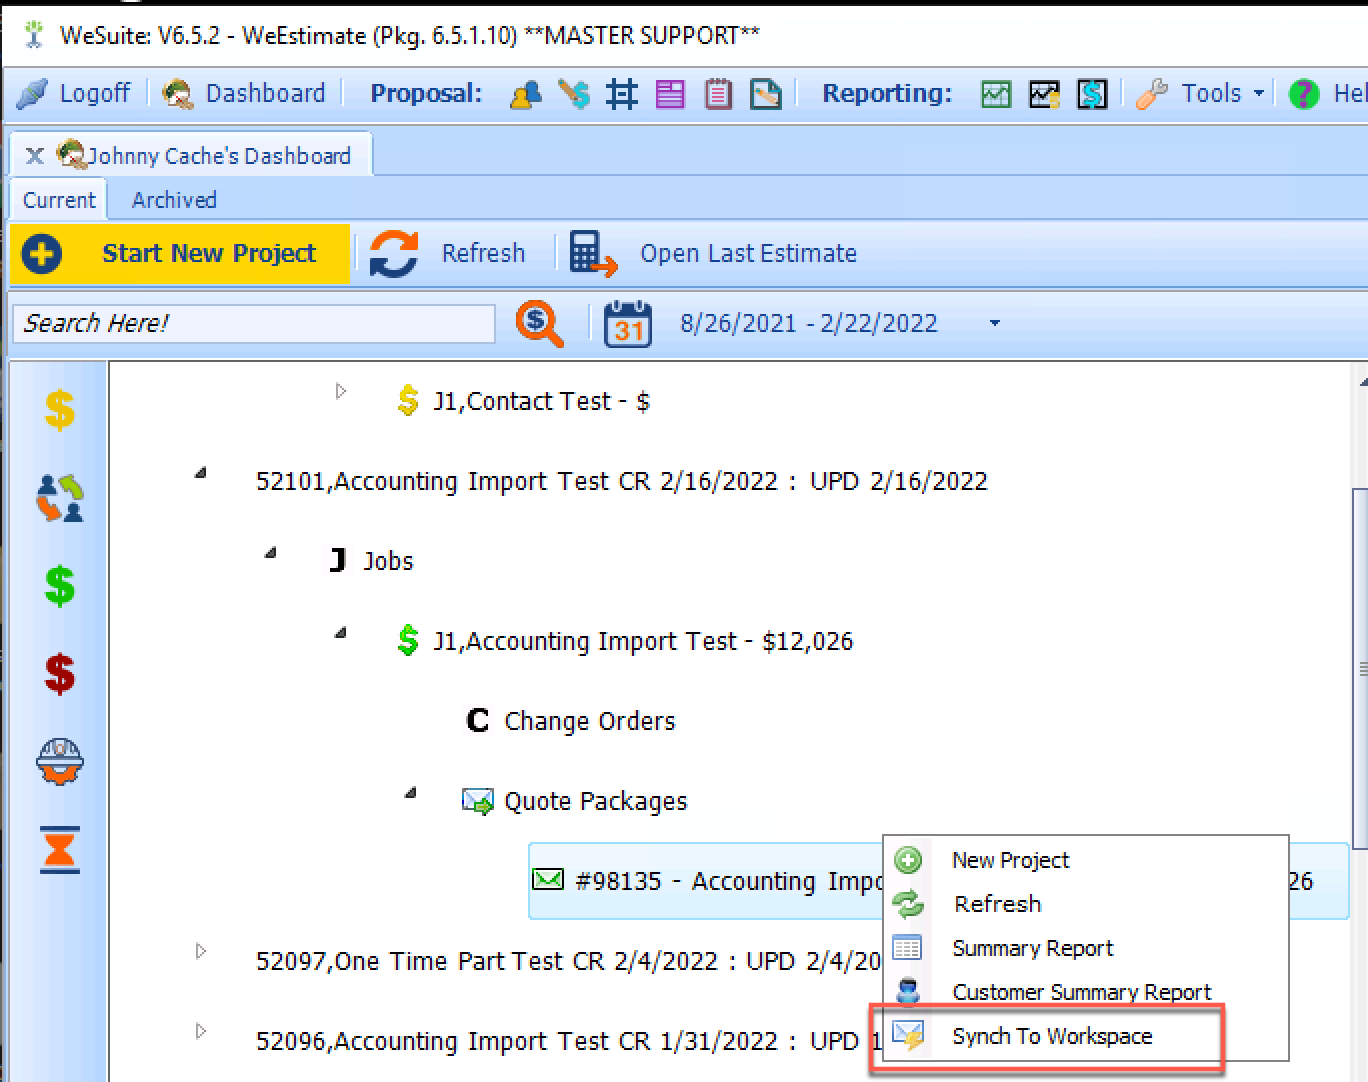Expand the J1,Contact Test node
The image size is (1368, 1082).
click(x=341, y=391)
